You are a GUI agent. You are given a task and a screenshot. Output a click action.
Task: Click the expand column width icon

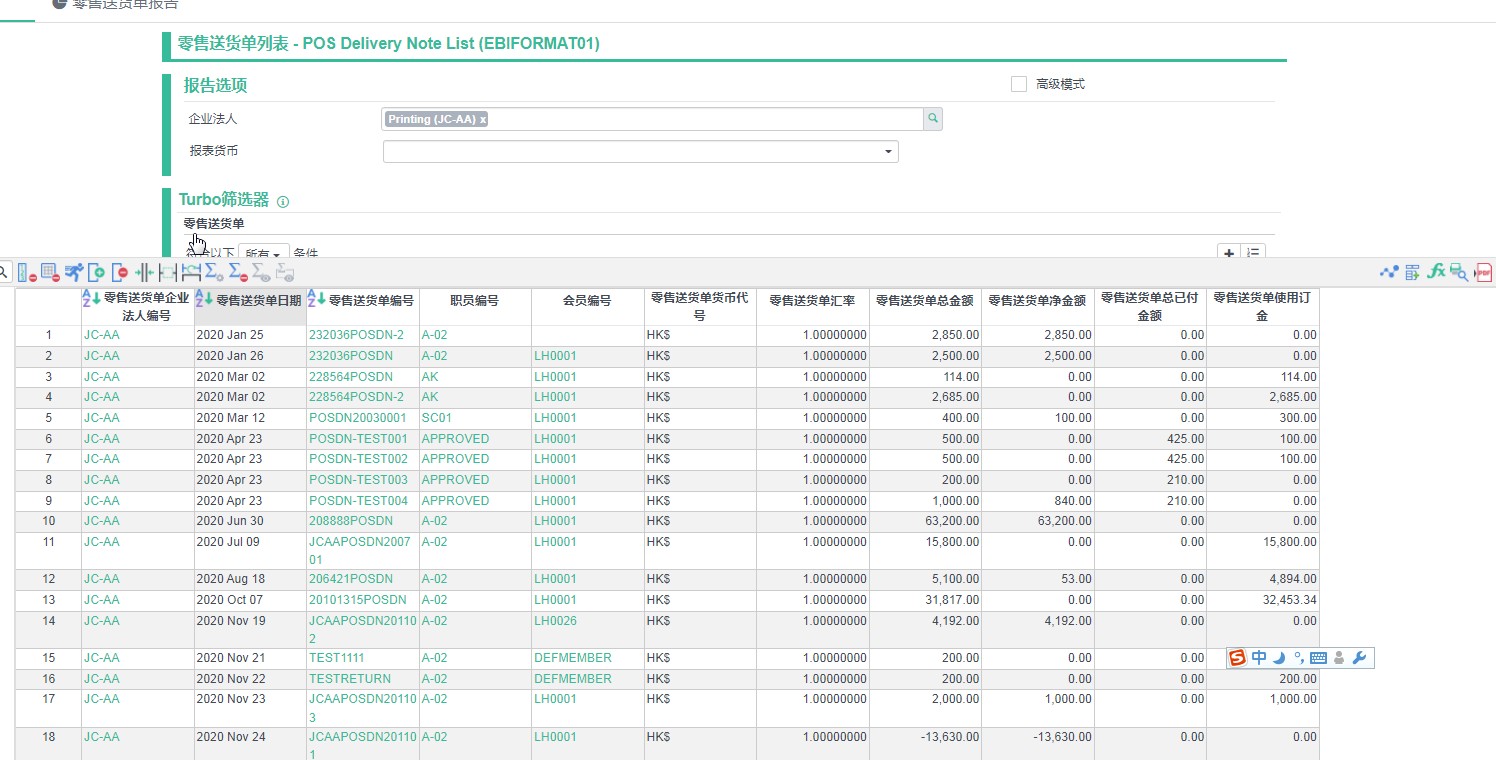(x=168, y=272)
